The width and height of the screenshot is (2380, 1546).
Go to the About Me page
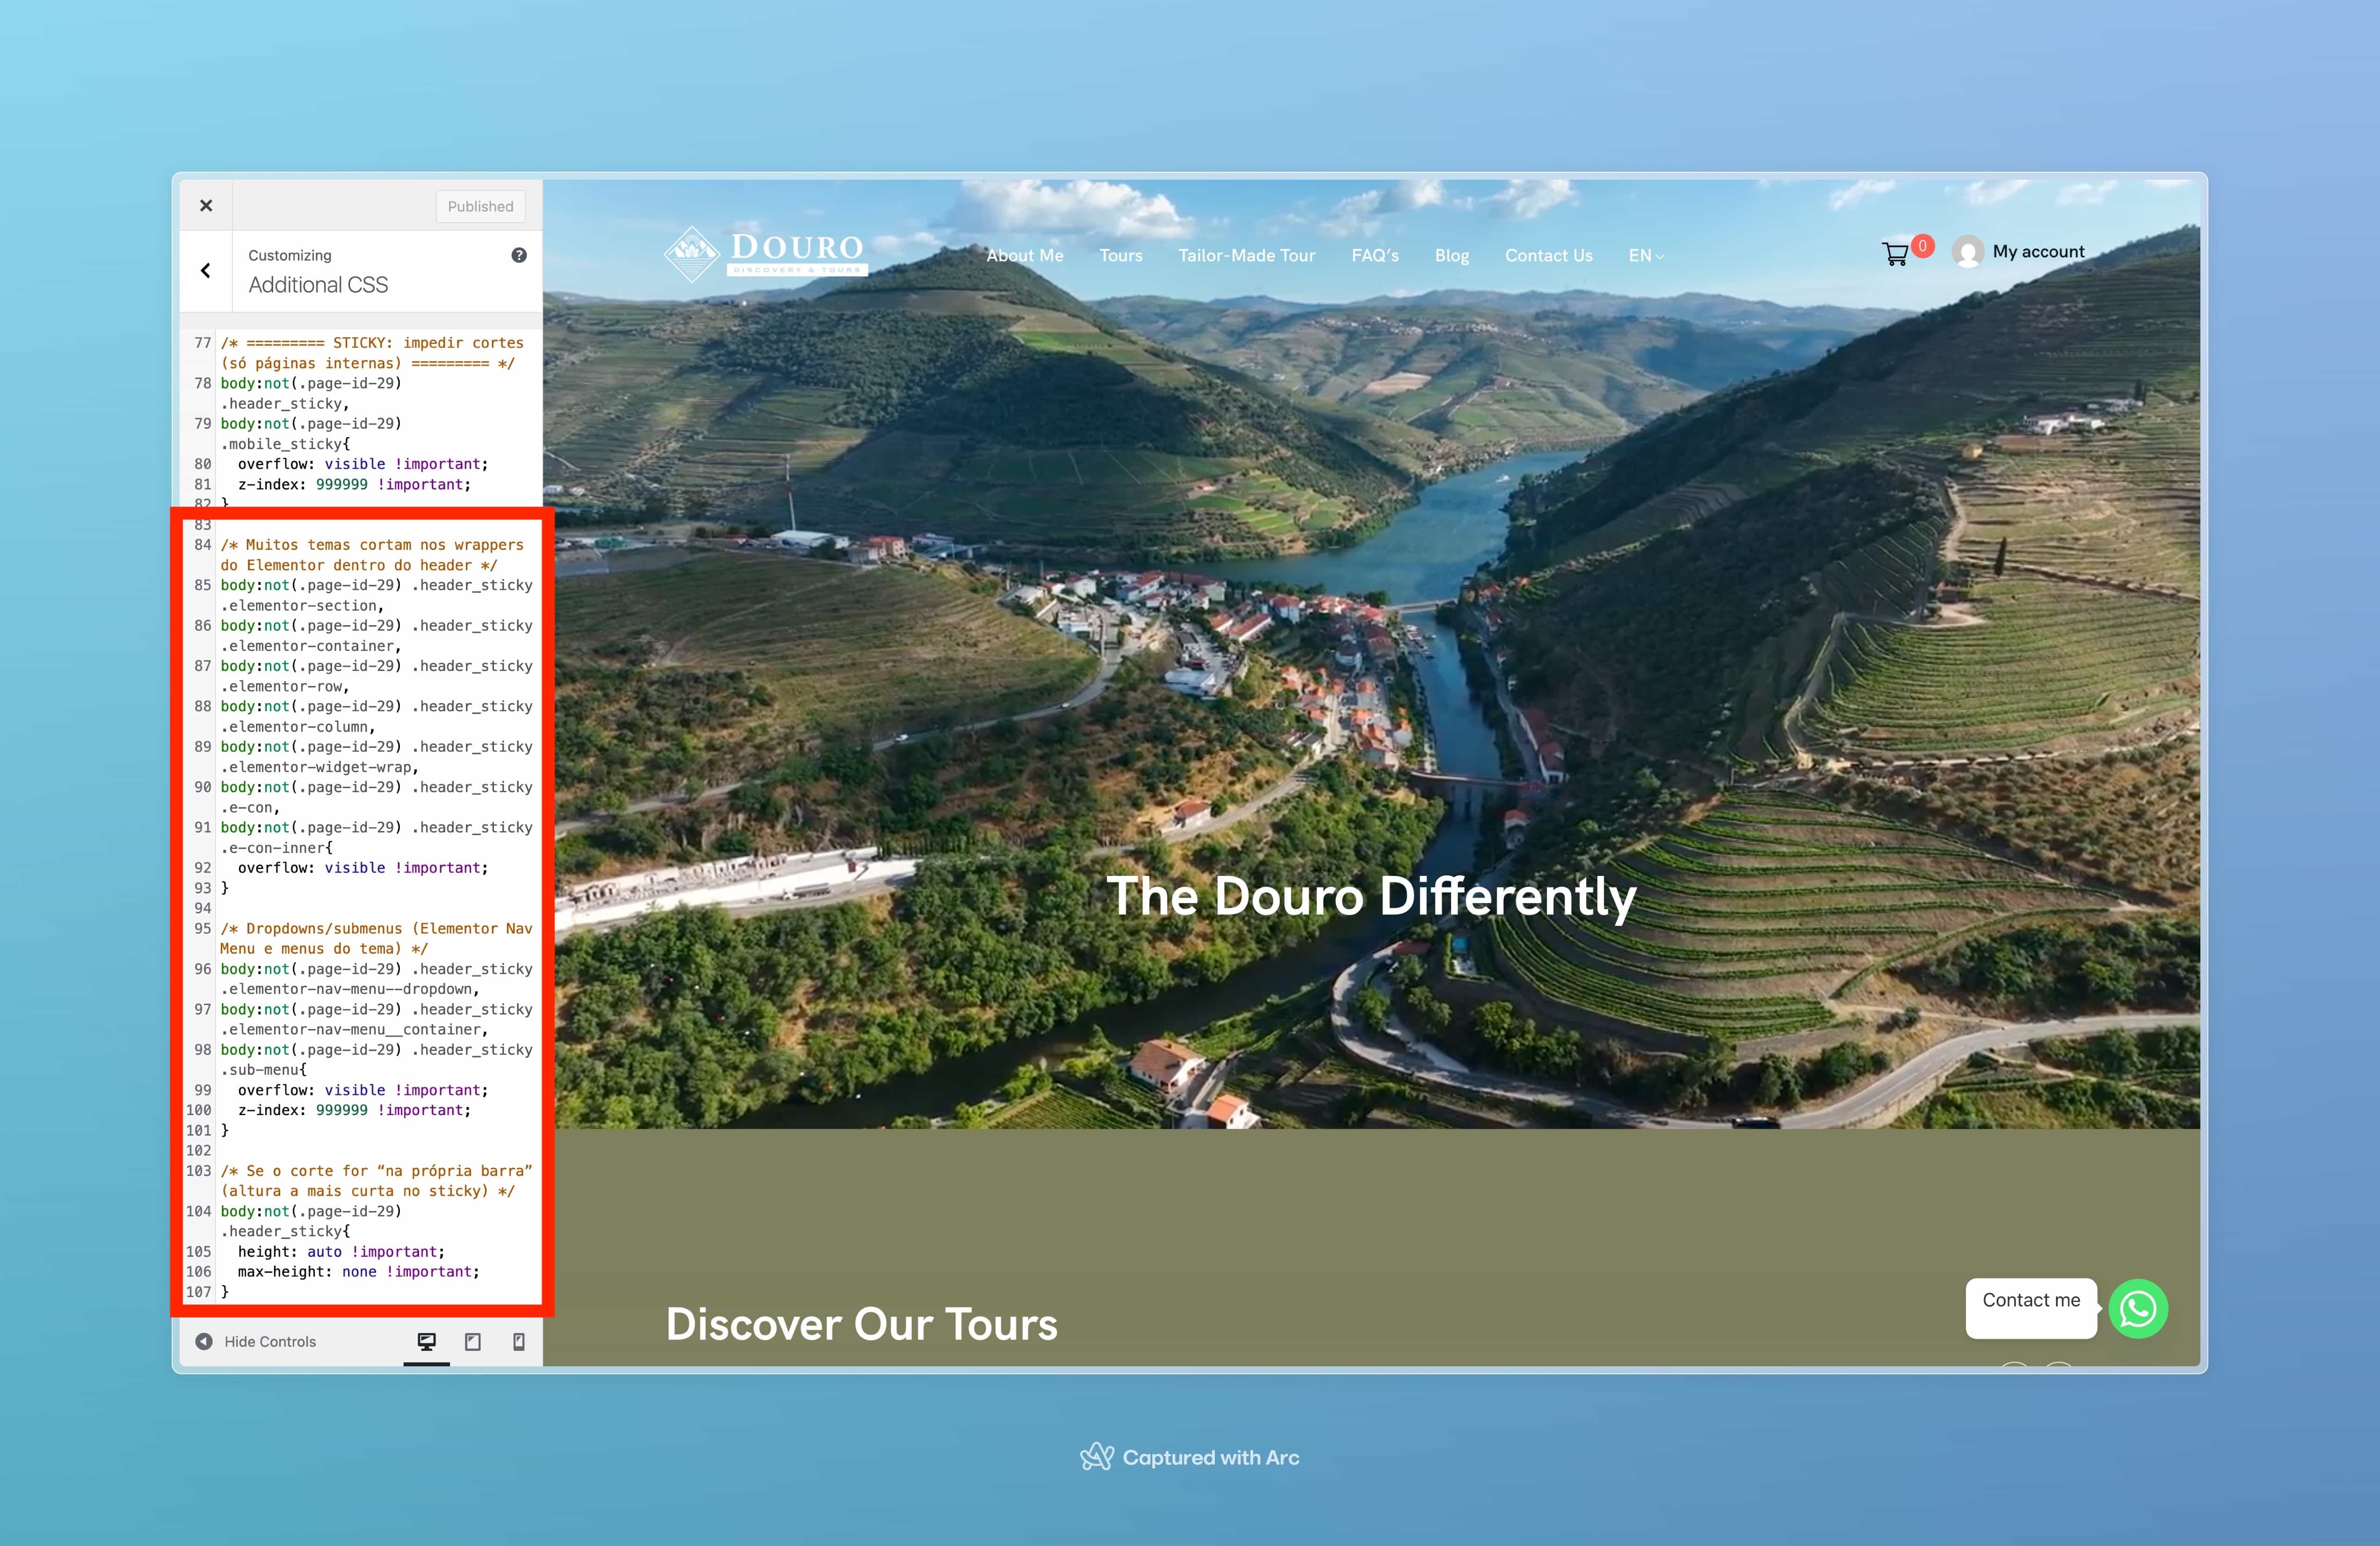pyautogui.click(x=1024, y=256)
